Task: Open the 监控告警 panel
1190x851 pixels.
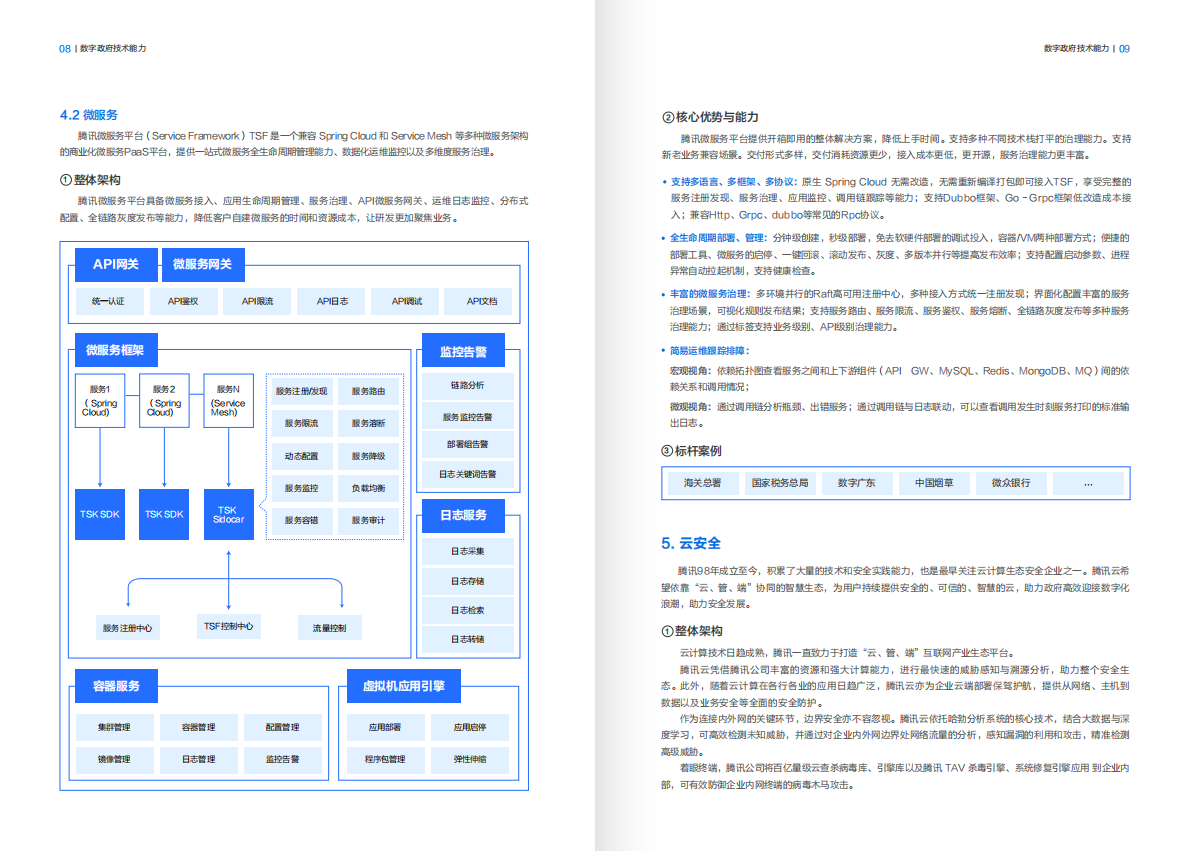Action: point(466,350)
